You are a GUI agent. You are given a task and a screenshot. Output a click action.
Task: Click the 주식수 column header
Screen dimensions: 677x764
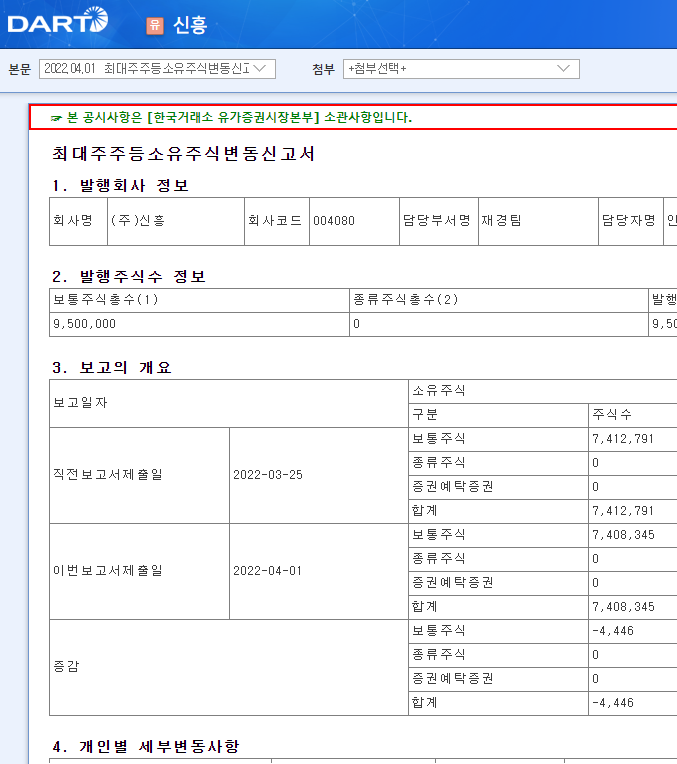633,415
